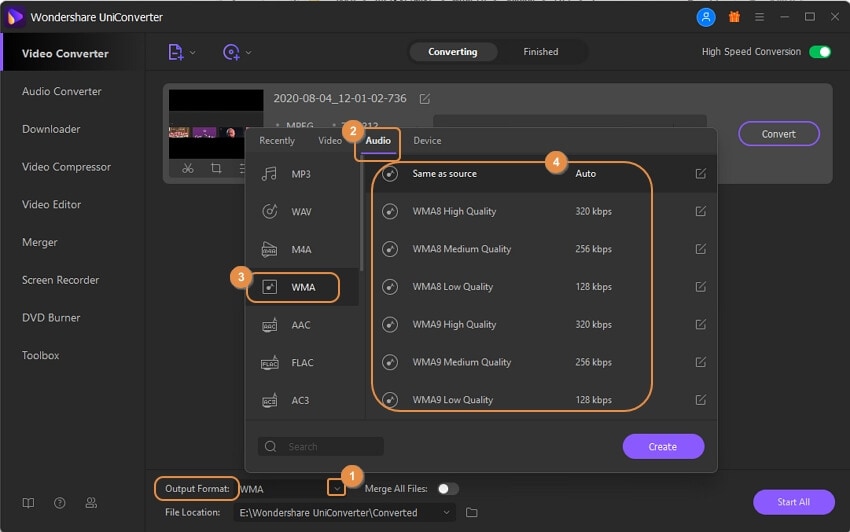Open the Video format tab
This screenshot has width=850, height=532.
pyautogui.click(x=330, y=140)
